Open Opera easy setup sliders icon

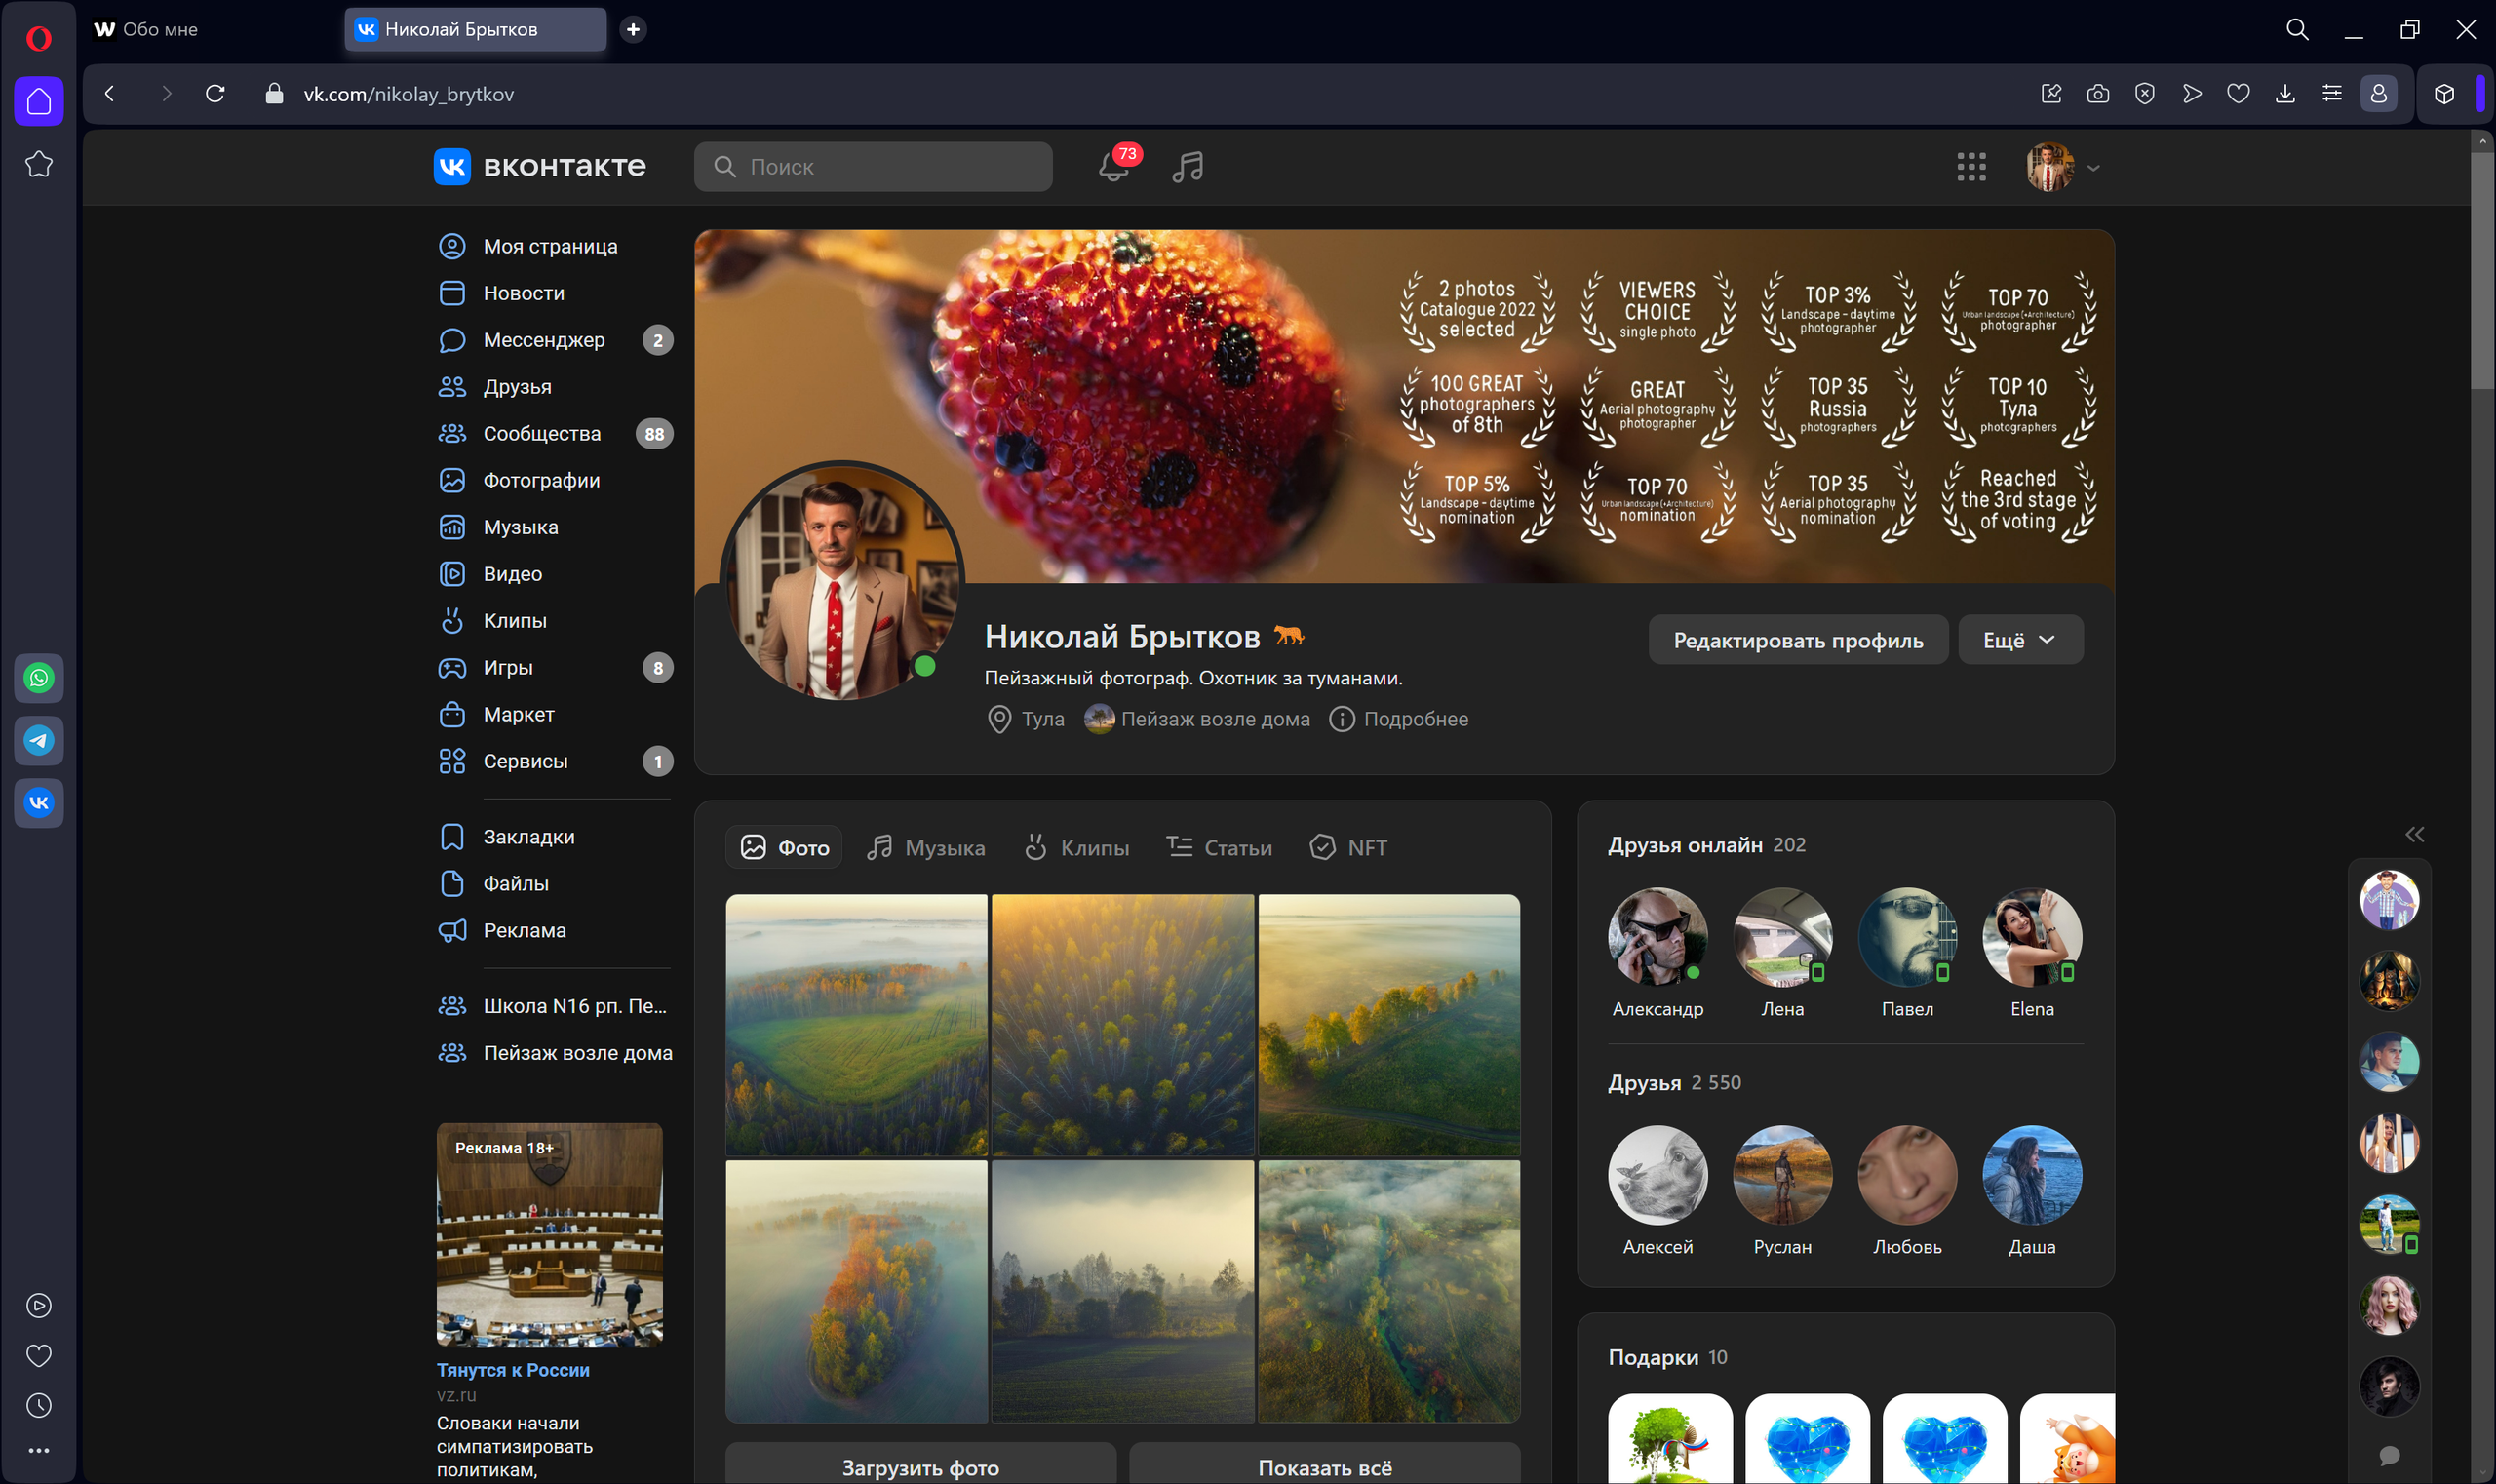click(x=2331, y=94)
